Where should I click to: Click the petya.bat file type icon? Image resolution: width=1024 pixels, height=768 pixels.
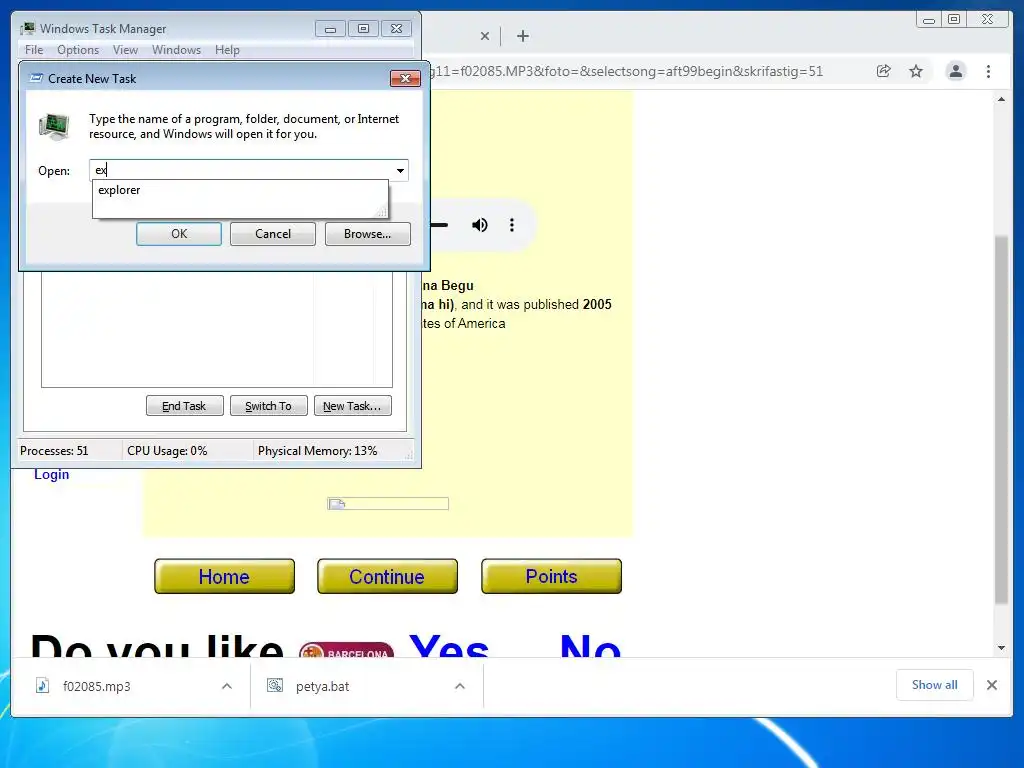point(275,686)
